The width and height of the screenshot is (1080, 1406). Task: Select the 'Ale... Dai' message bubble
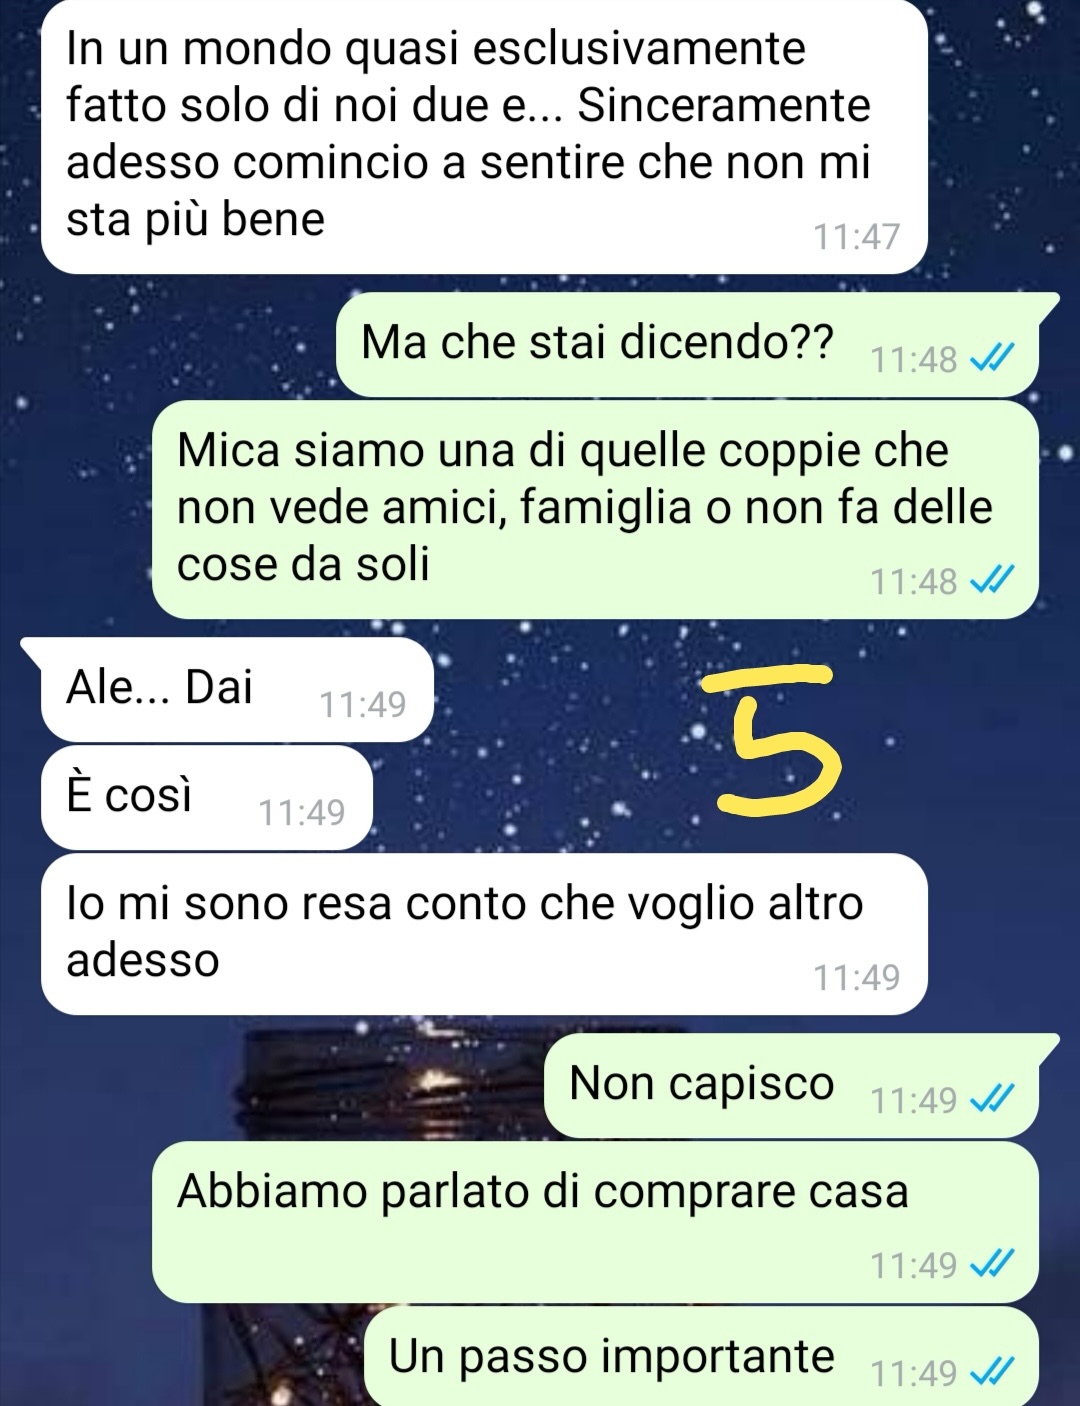(236, 690)
